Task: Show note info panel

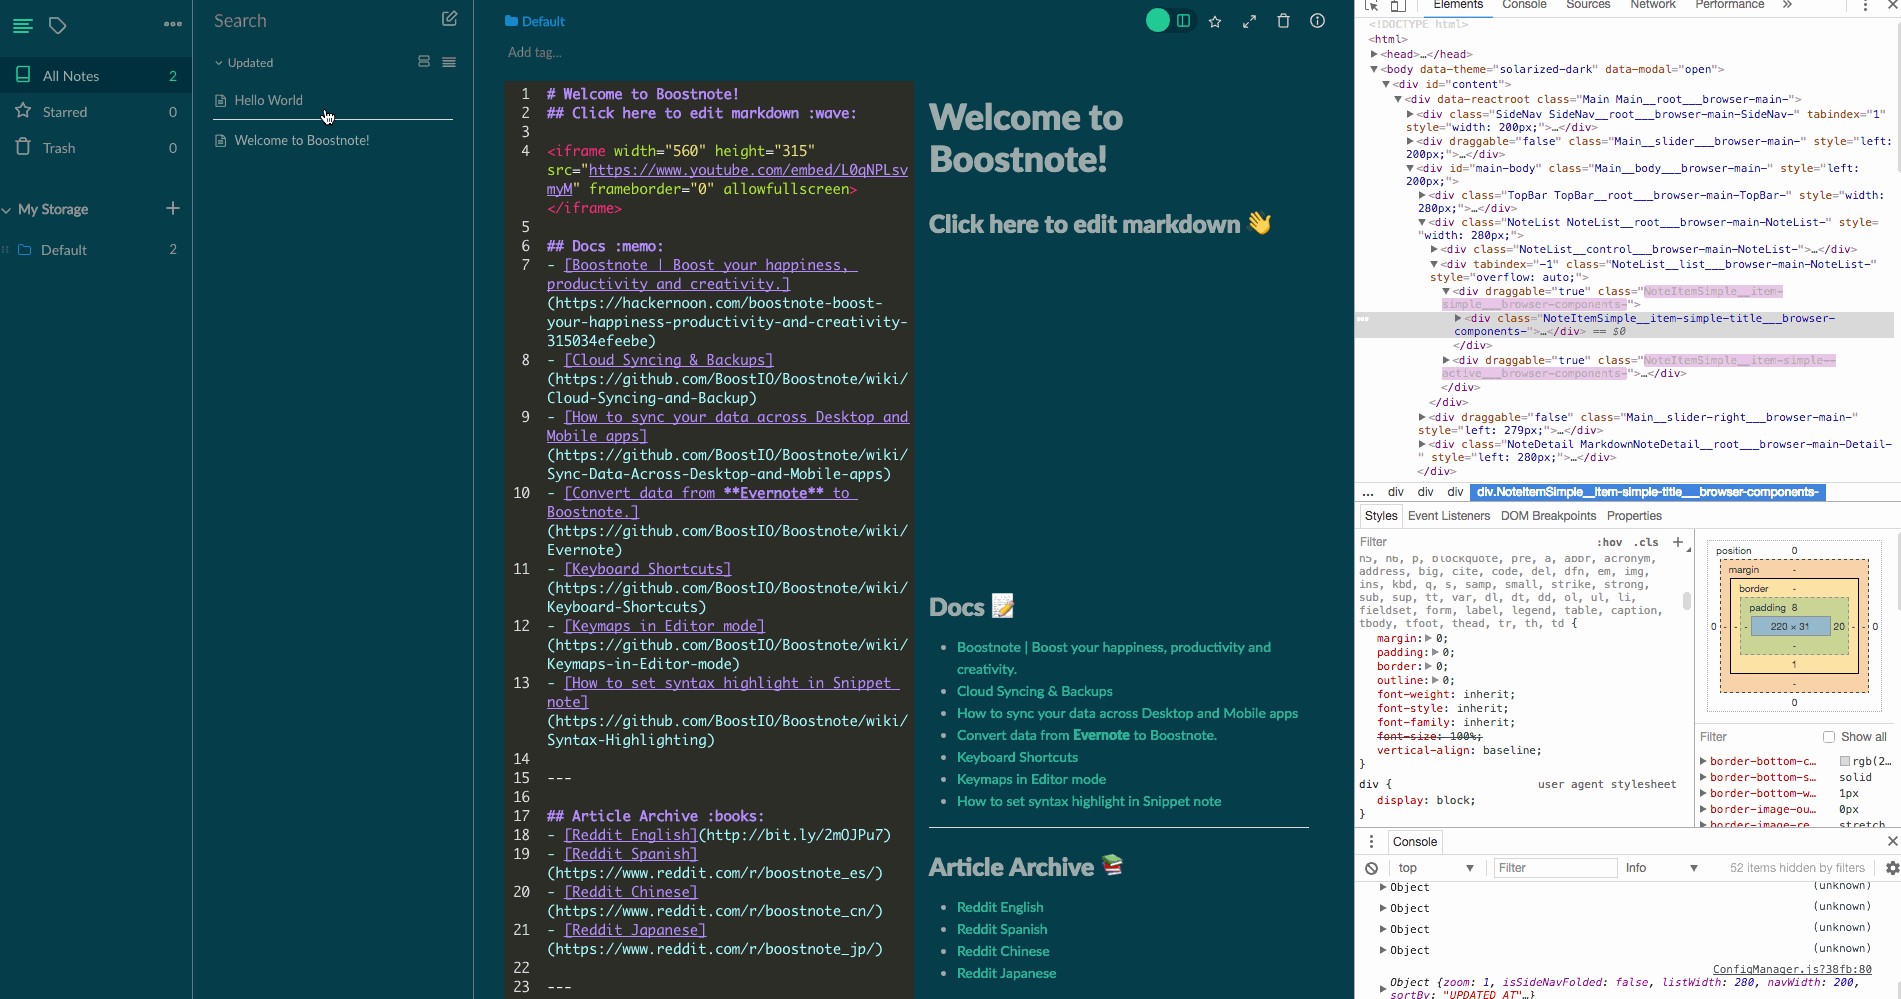Action: tap(1317, 21)
